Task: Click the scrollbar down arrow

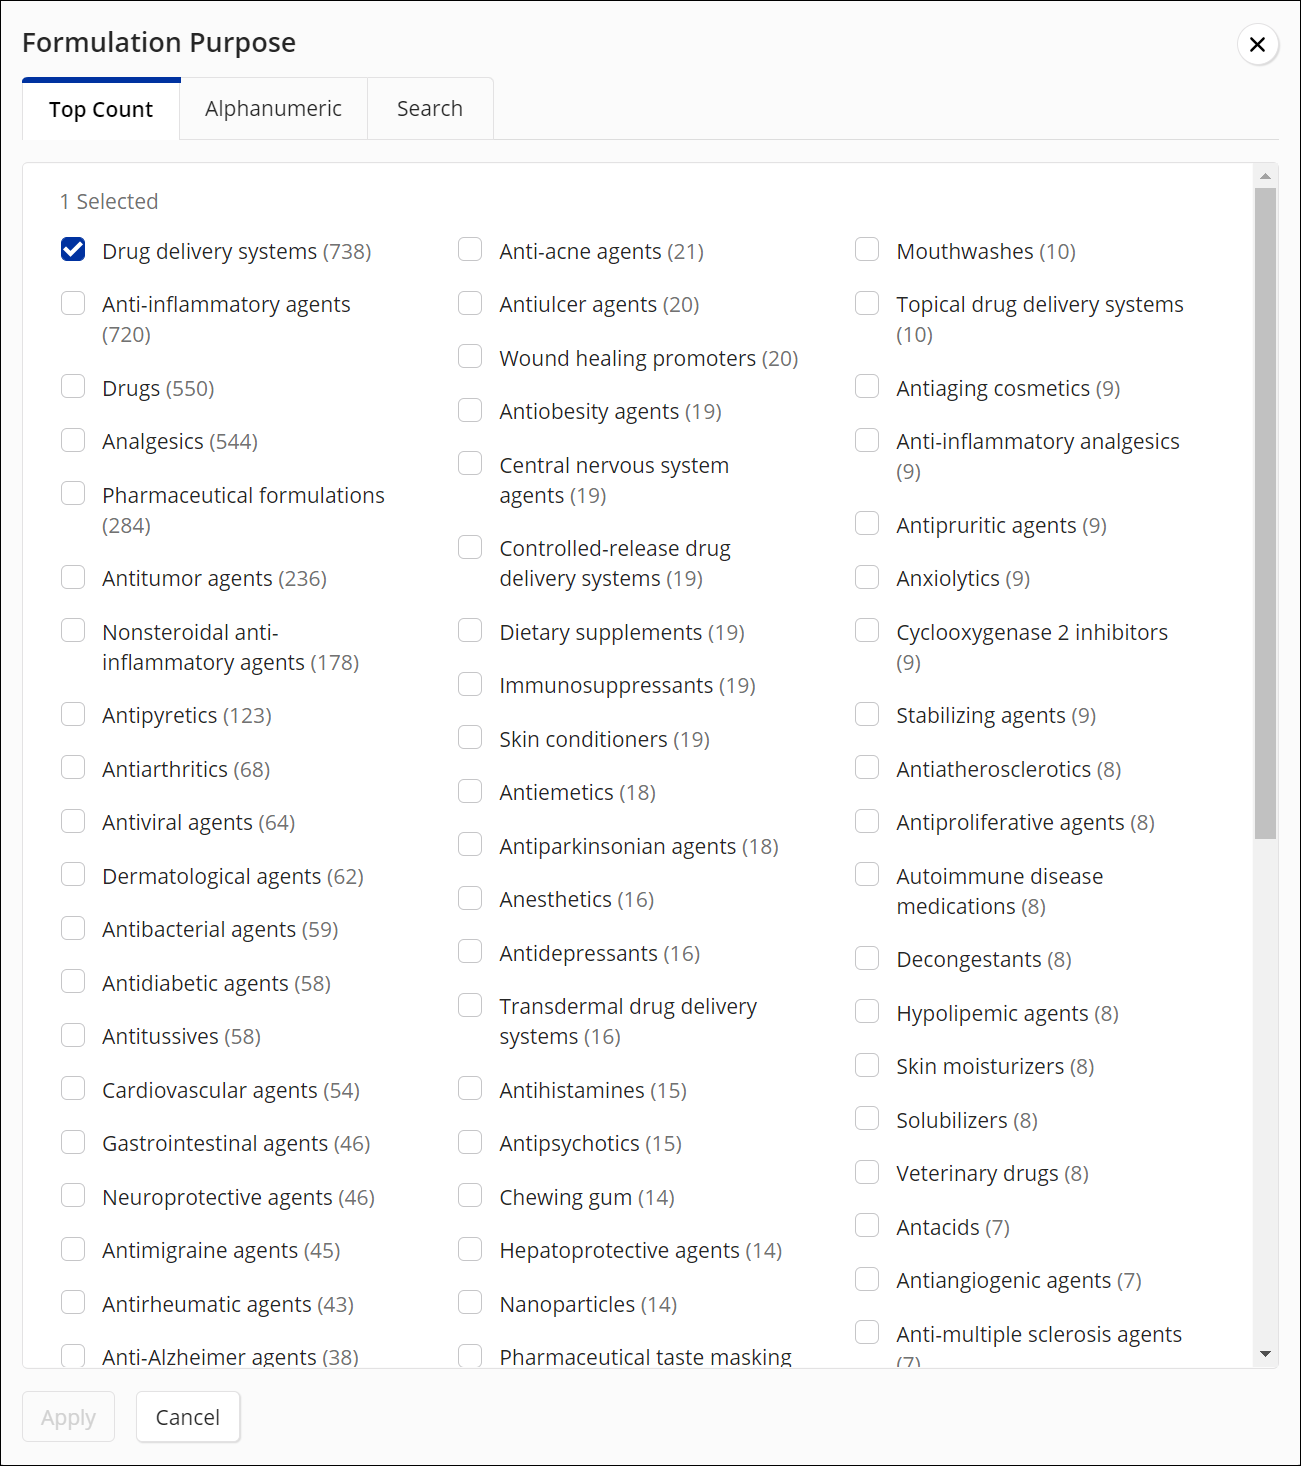Action: click(1265, 1354)
